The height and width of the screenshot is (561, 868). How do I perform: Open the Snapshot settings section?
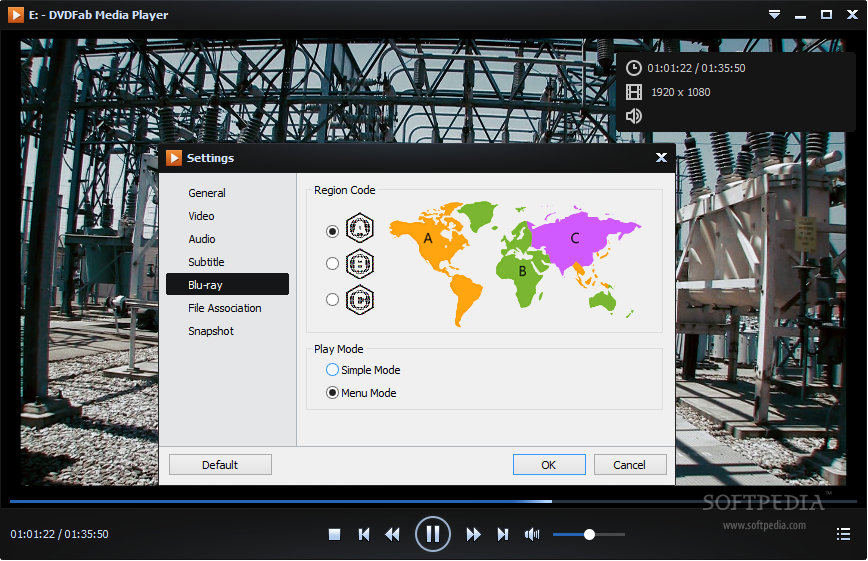[210, 331]
